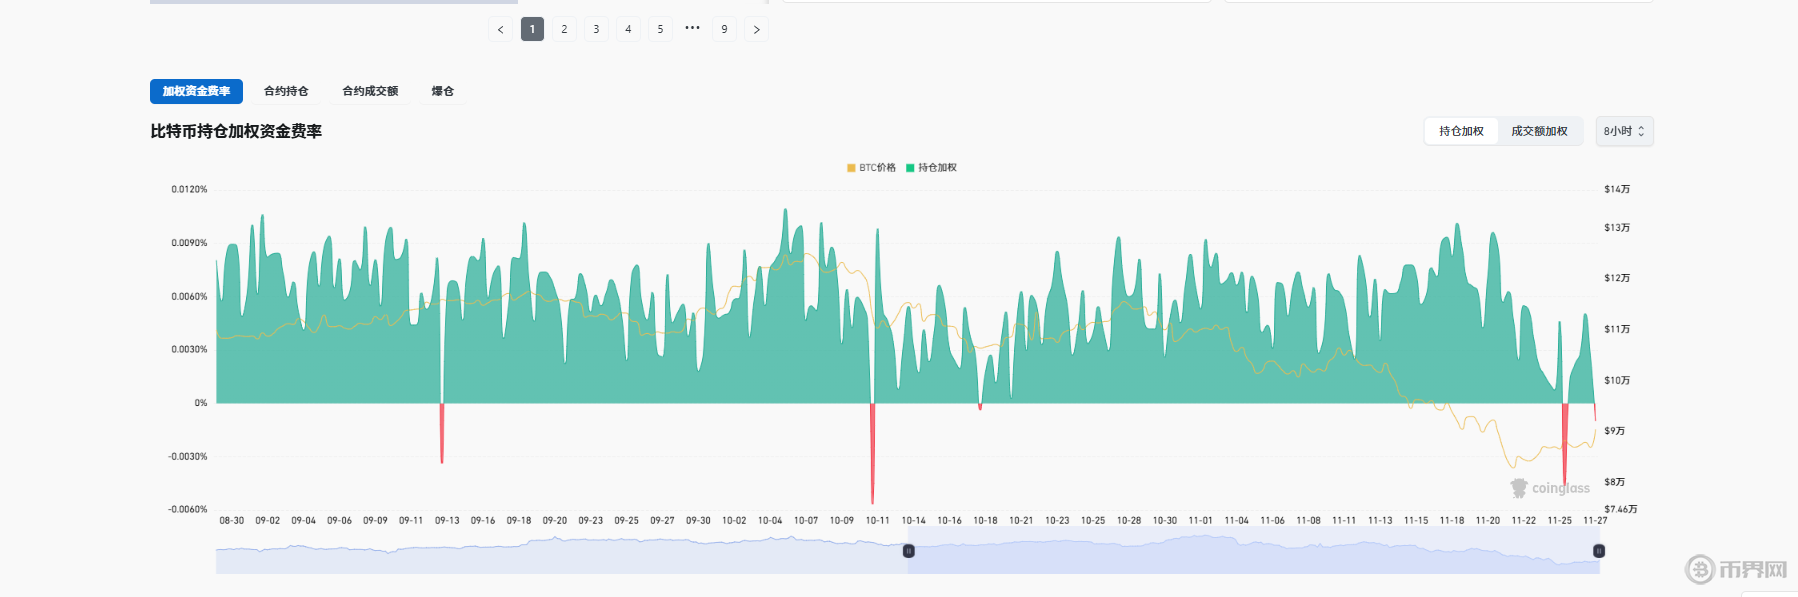Click the coinglass watermark logo
Viewport: 1798px width, 597px height.
[1550, 488]
